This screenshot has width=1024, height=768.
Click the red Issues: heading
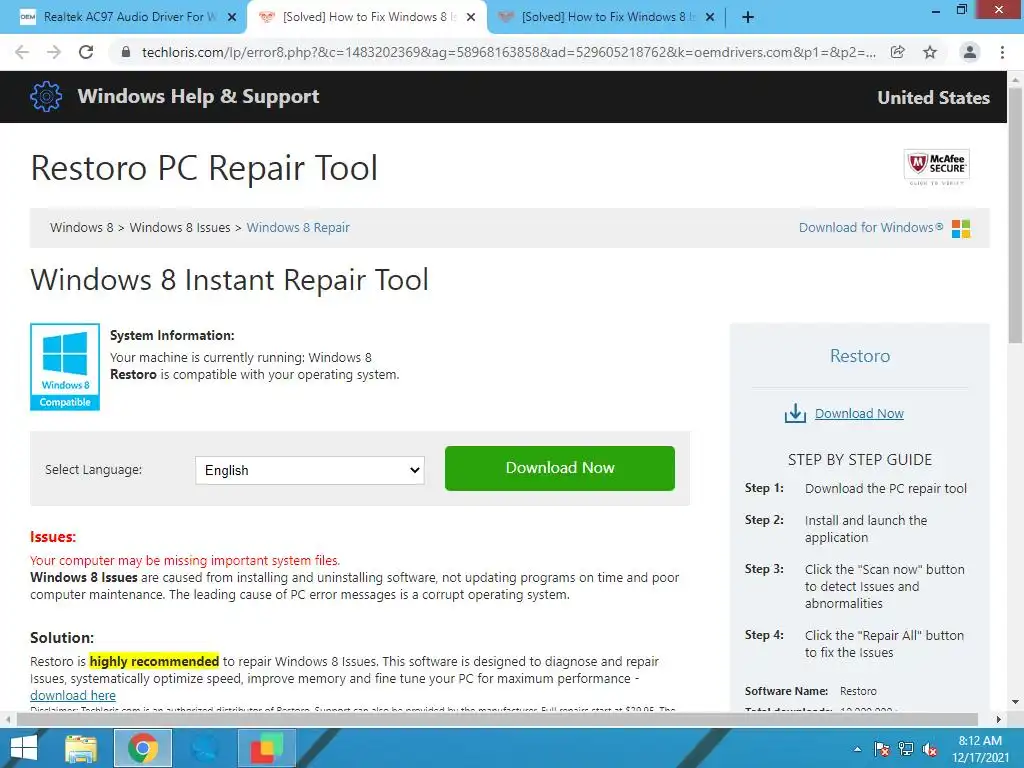coord(53,537)
